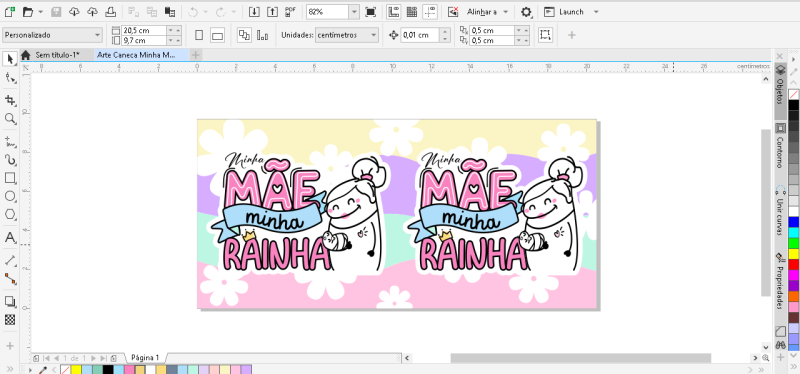
Task: Select the Pick tool arrow
Action: pyautogui.click(x=10, y=59)
